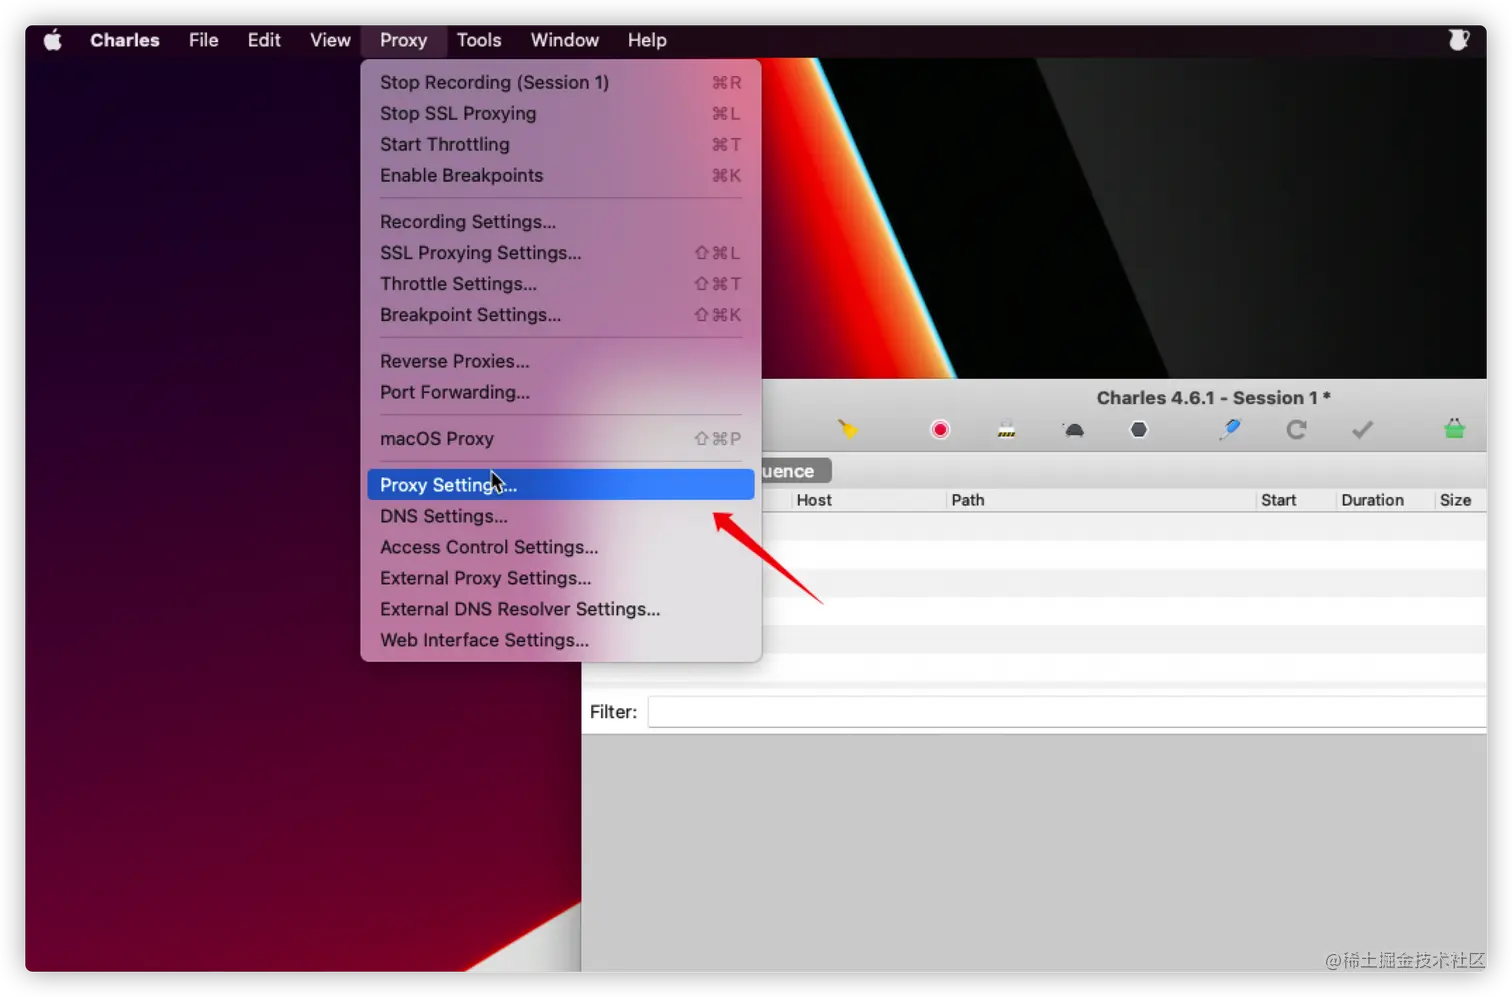Select the blue pen Compose icon
The width and height of the screenshot is (1512, 997).
tap(1230, 429)
